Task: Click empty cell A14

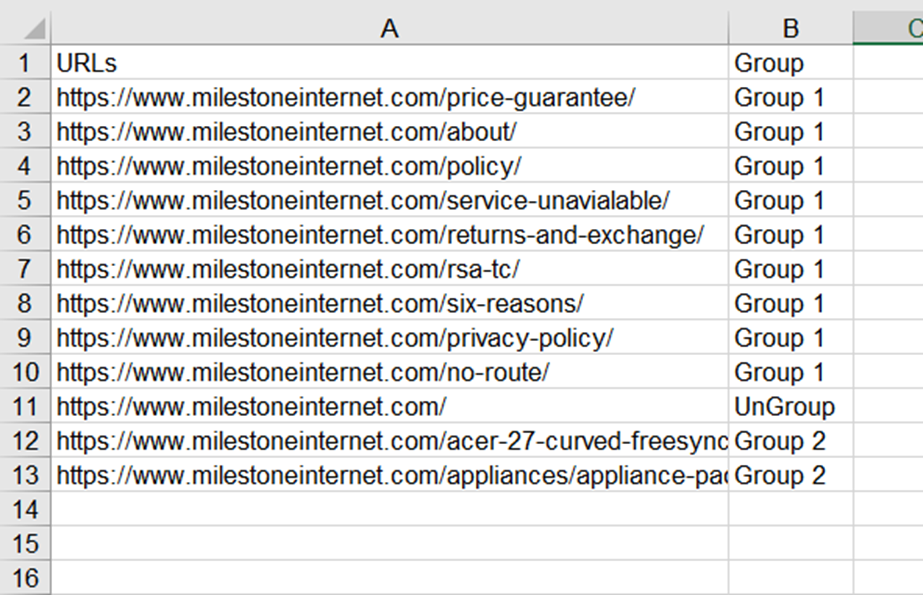Action: pos(390,509)
